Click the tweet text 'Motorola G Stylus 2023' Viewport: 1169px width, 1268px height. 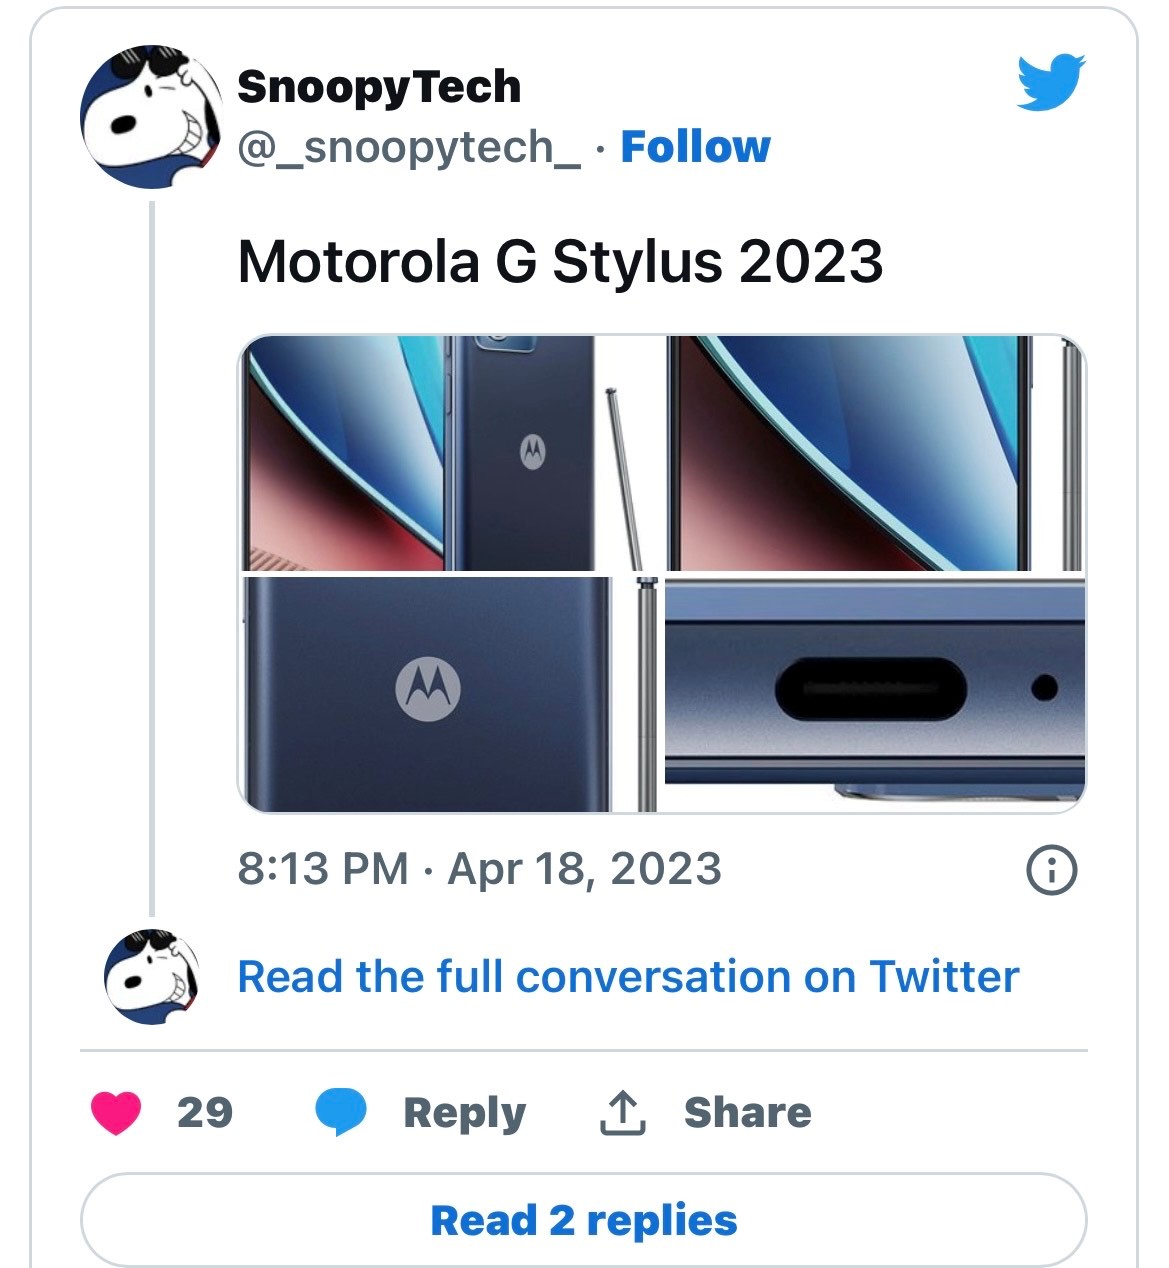560,262
